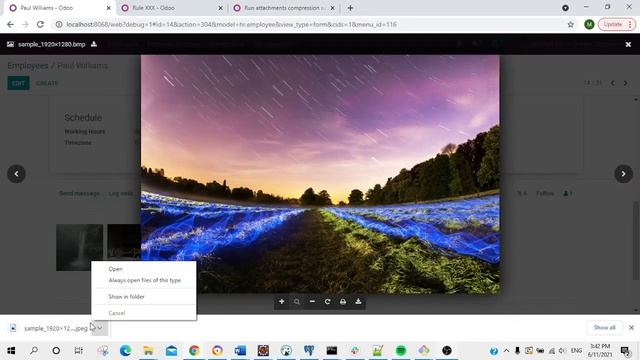Open Windows taskbar search
640x360 pixels.
[x=34, y=350]
